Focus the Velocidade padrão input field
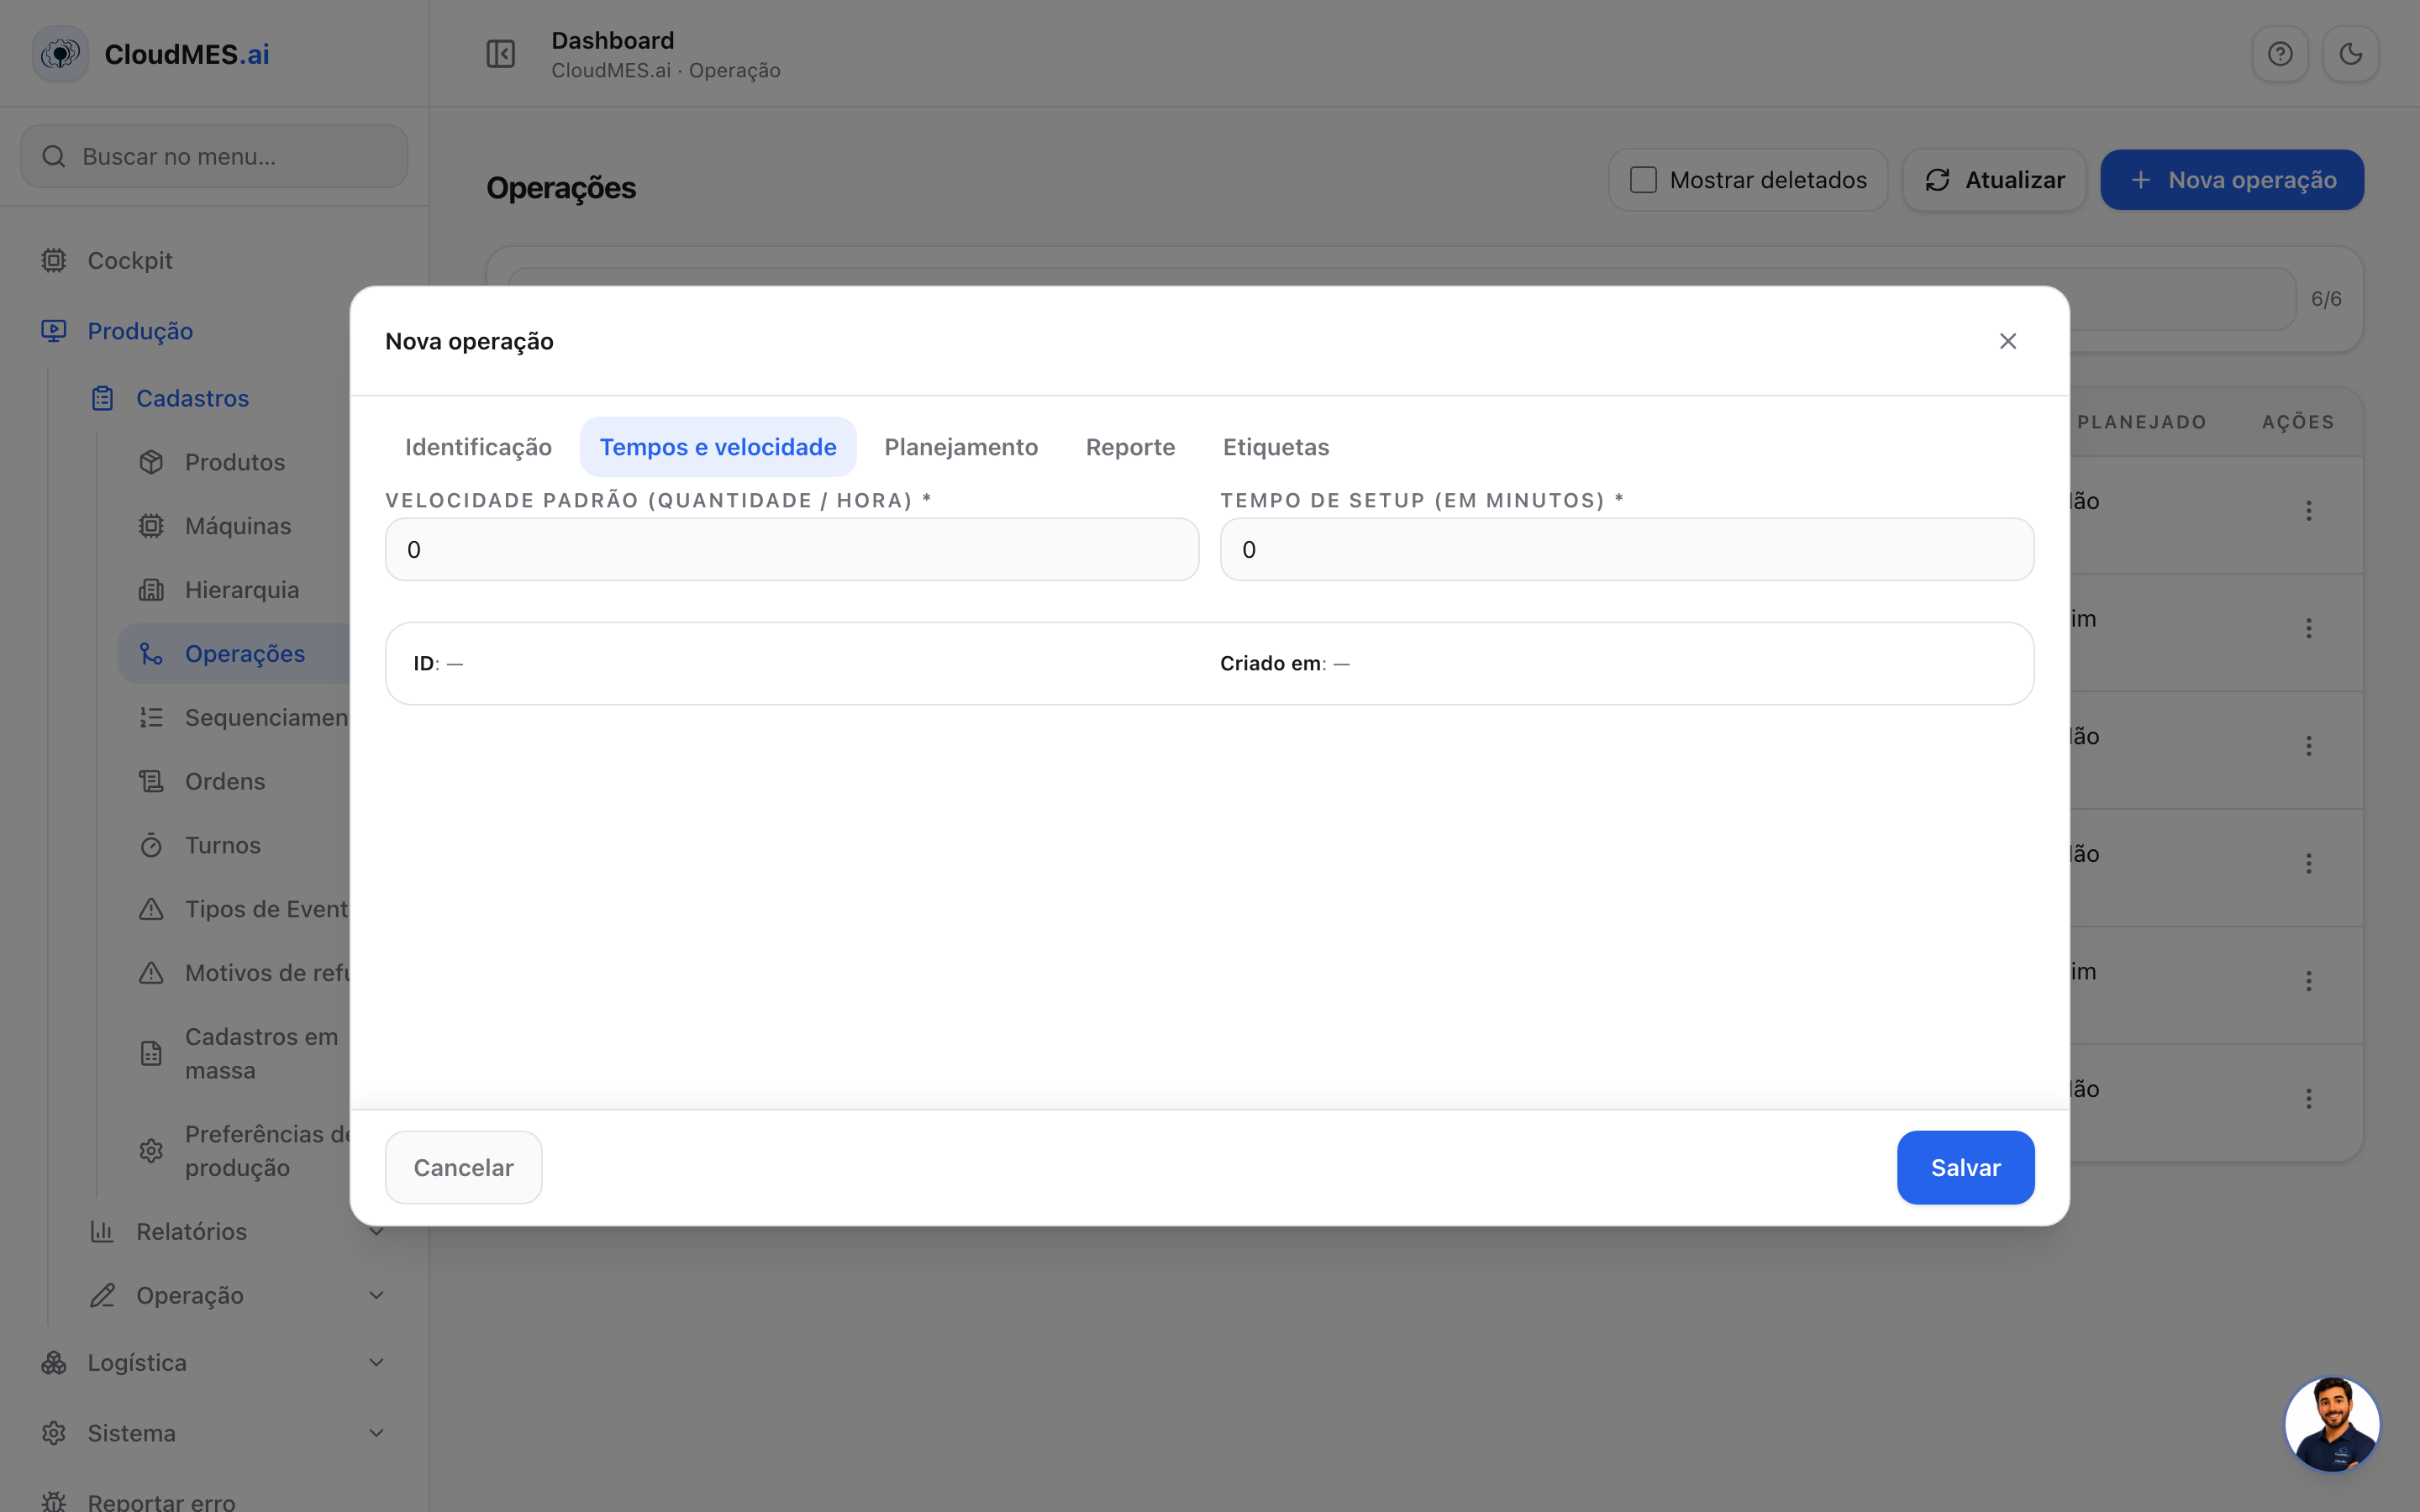This screenshot has height=1512, width=2420. pos(792,549)
